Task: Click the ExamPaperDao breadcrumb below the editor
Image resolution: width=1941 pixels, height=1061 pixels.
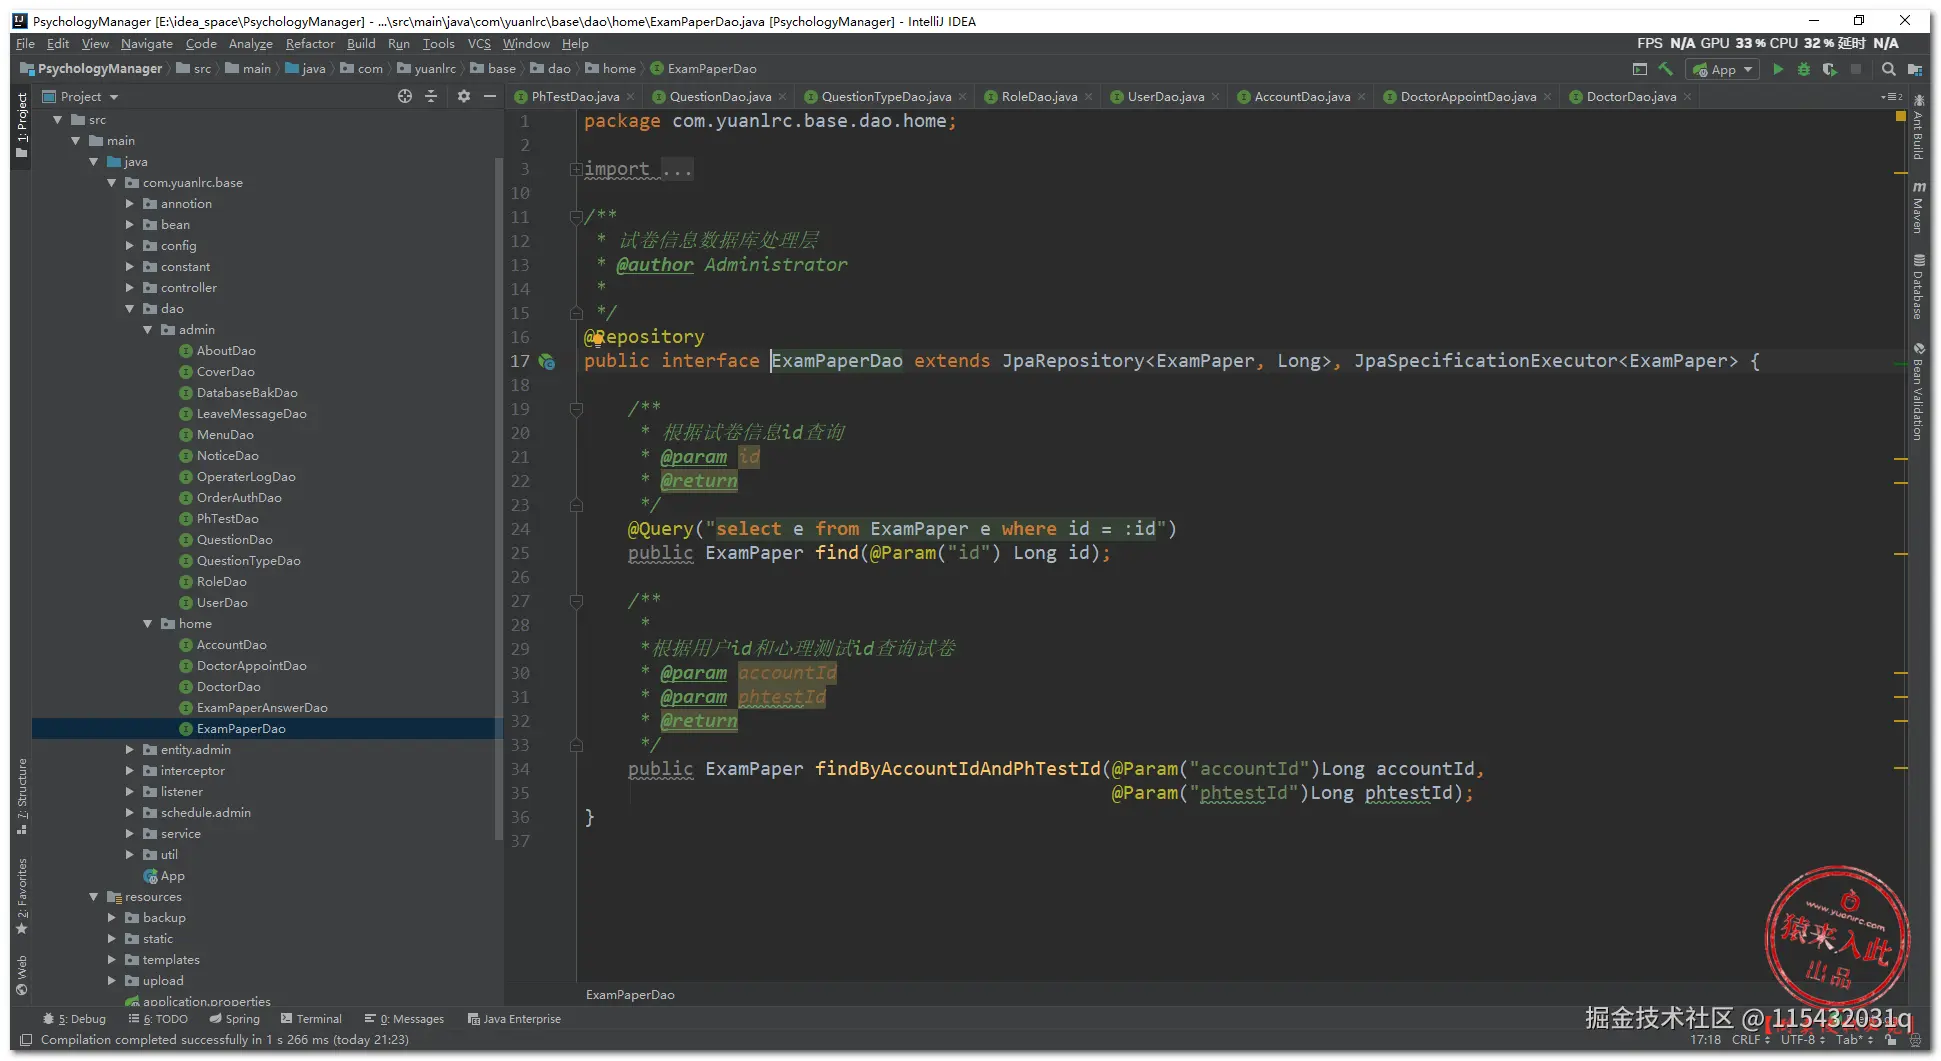Action: coord(630,995)
